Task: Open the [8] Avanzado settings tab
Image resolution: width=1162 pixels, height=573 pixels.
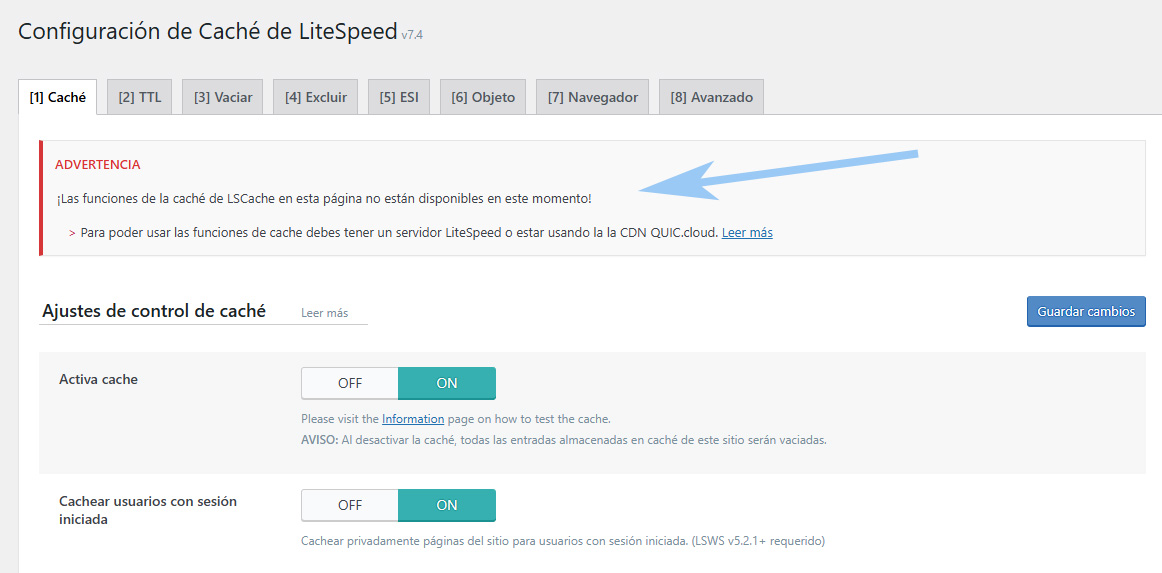Action: [x=711, y=97]
